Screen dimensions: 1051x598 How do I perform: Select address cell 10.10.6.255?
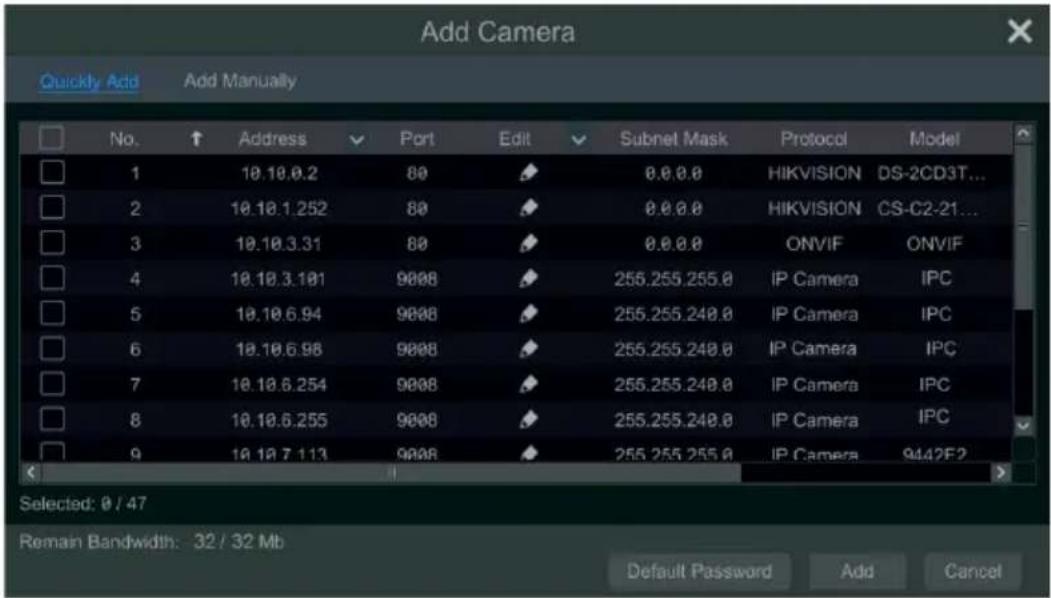coord(279,420)
